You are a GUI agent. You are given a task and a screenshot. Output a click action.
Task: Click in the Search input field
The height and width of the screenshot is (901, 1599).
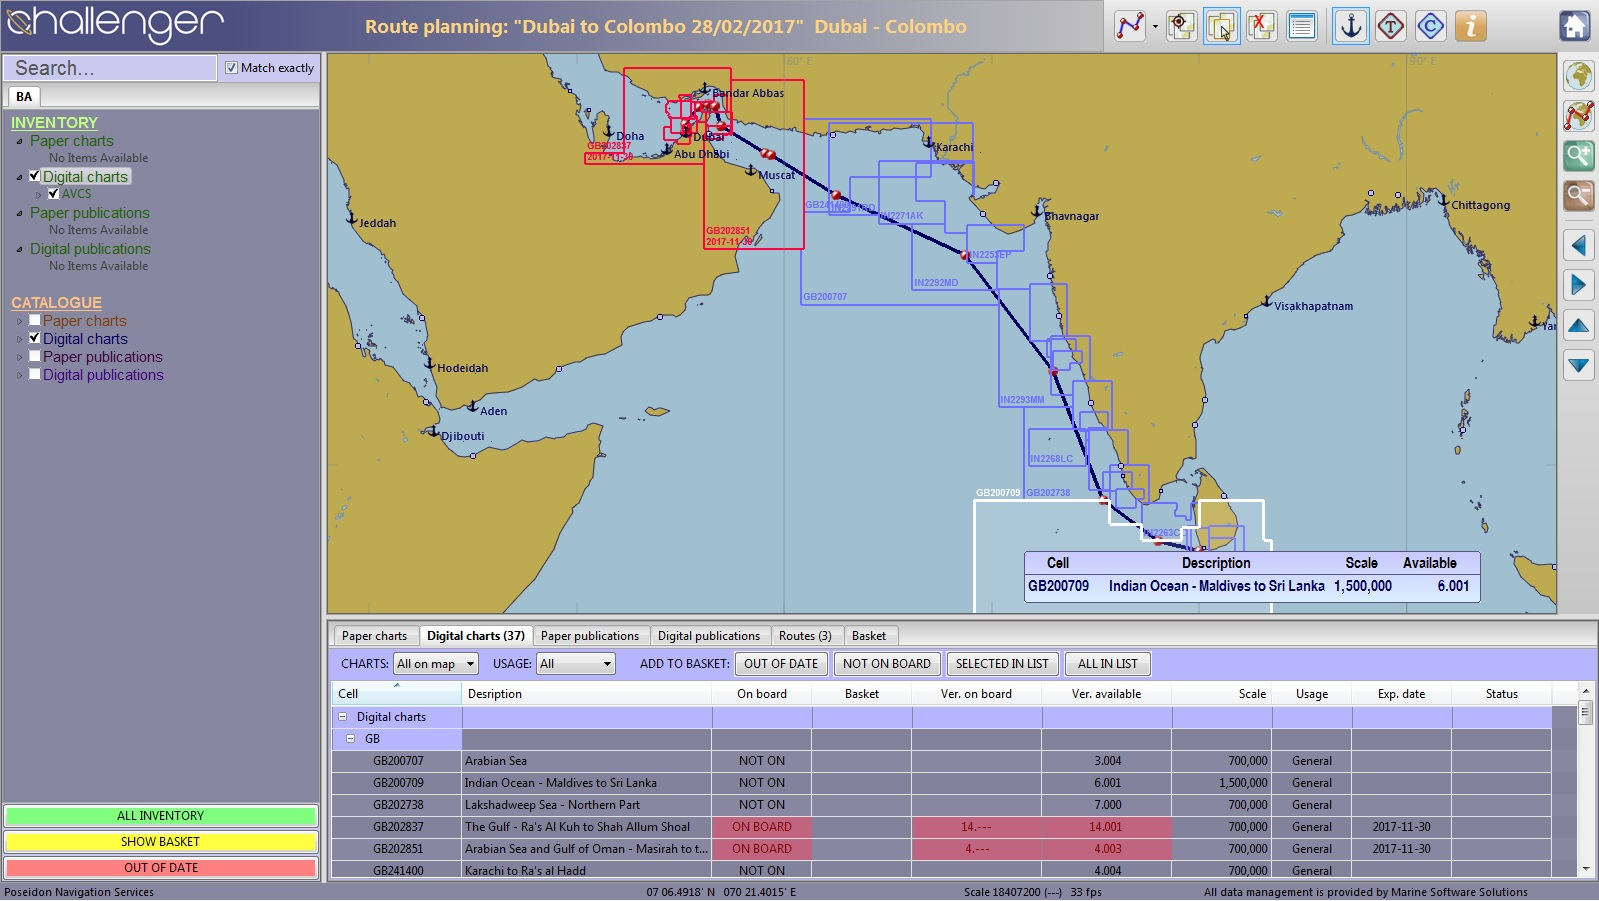click(x=110, y=68)
